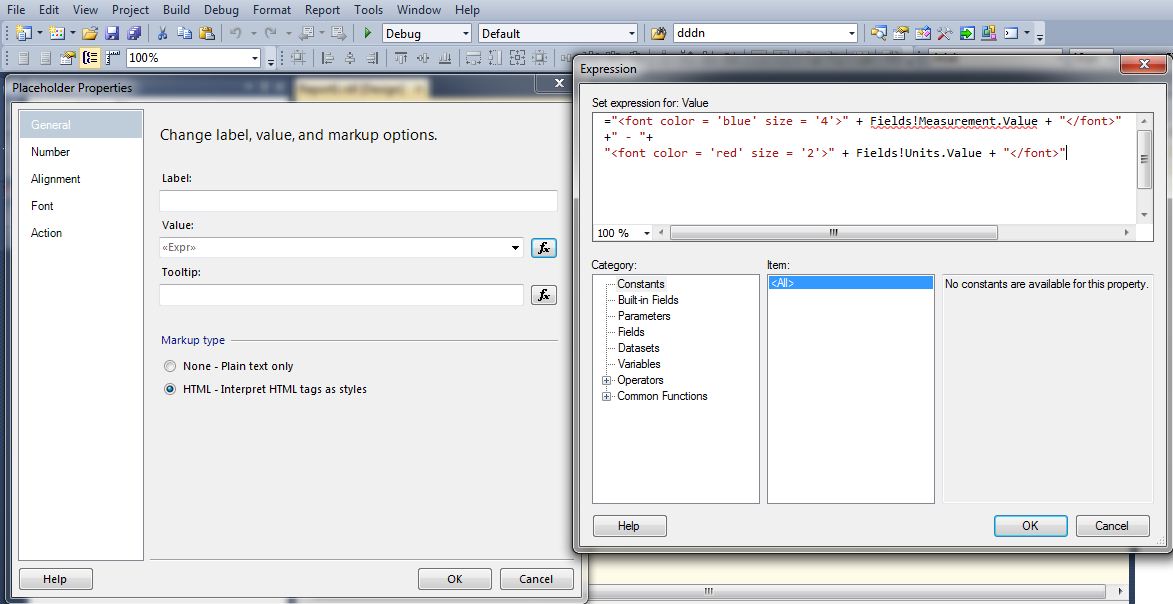Click Cancel in the Expression dialog
Viewport: 1173px width, 604px height.
click(1112, 525)
